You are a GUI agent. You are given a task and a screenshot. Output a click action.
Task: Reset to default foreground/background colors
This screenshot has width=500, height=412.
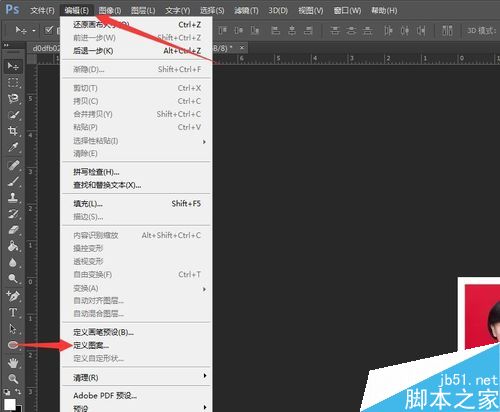(x=7, y=392)
